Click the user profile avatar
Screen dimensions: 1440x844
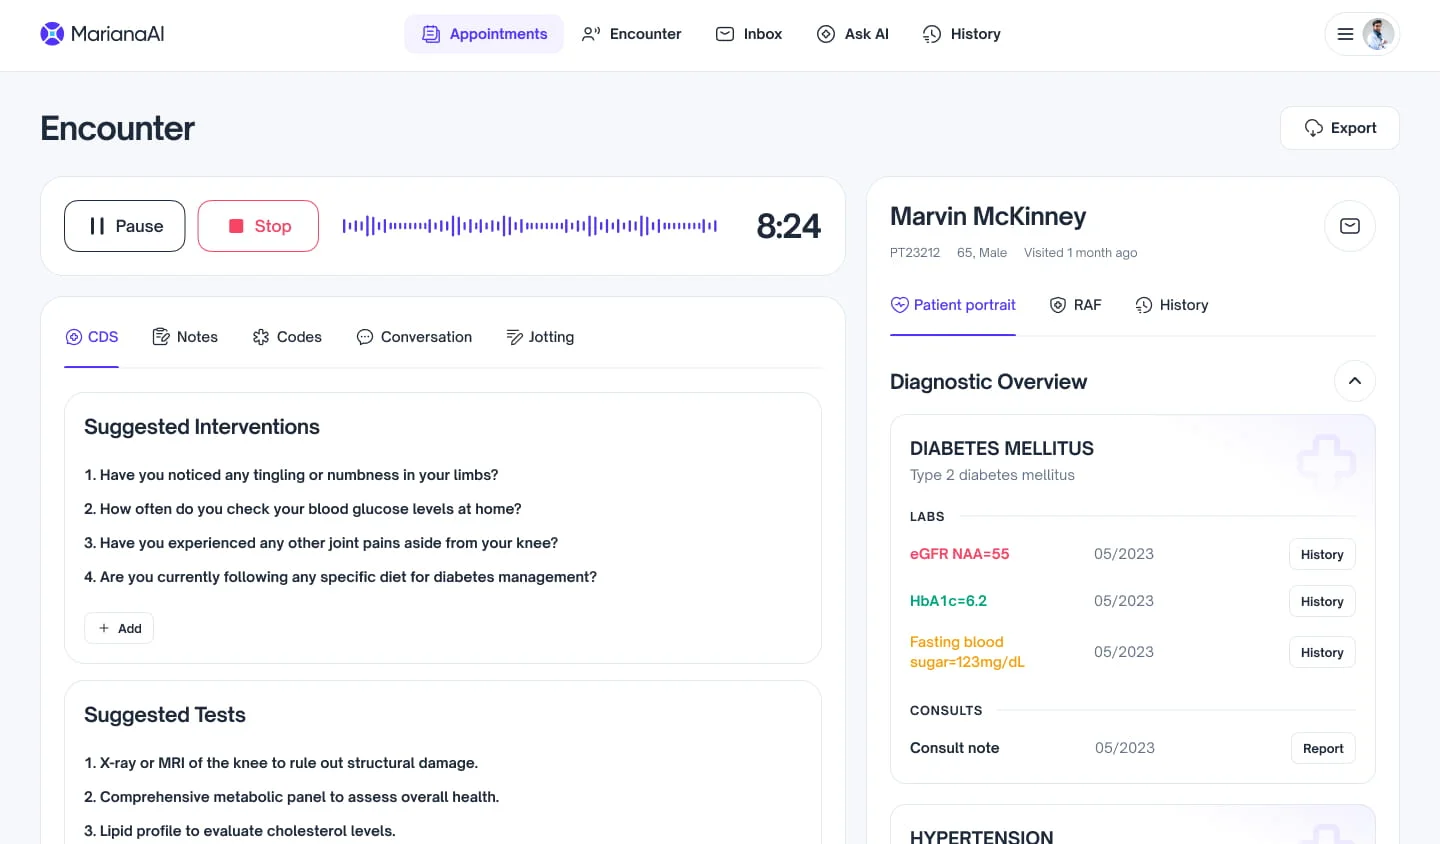point(1378,34)
